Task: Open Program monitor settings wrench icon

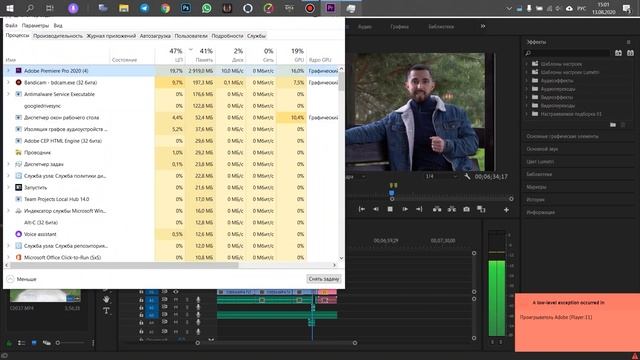Action: click(x=467, y=176)
